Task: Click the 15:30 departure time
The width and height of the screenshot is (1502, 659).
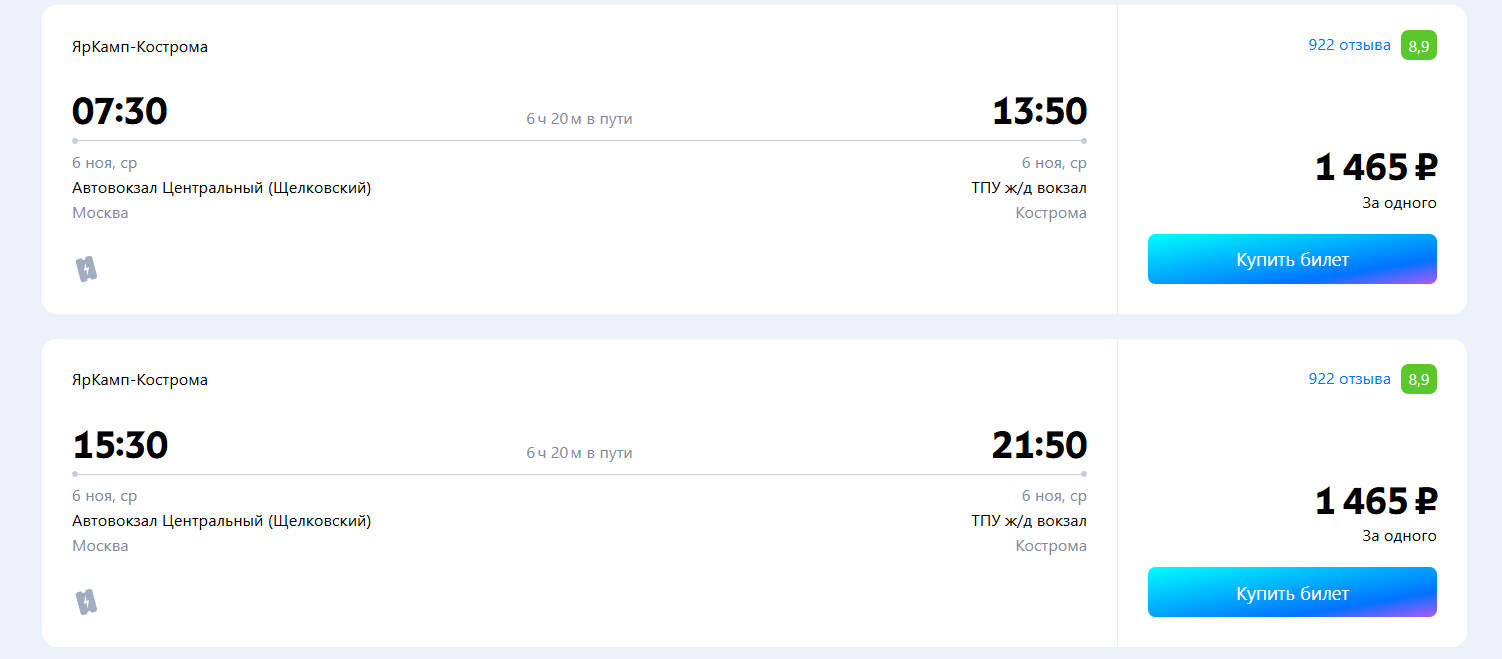Action: [120, 445]
